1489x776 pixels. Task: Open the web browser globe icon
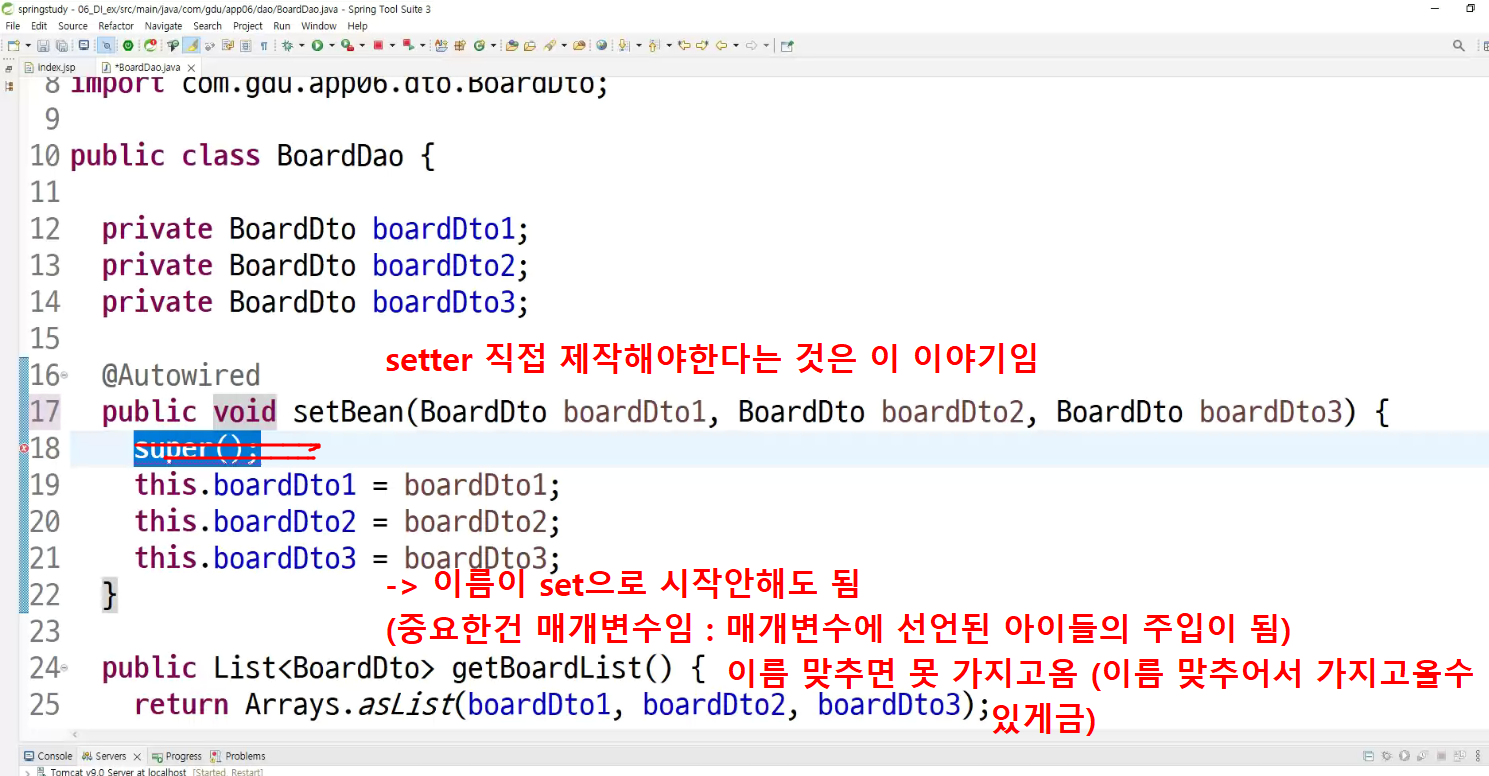point(601,45)
